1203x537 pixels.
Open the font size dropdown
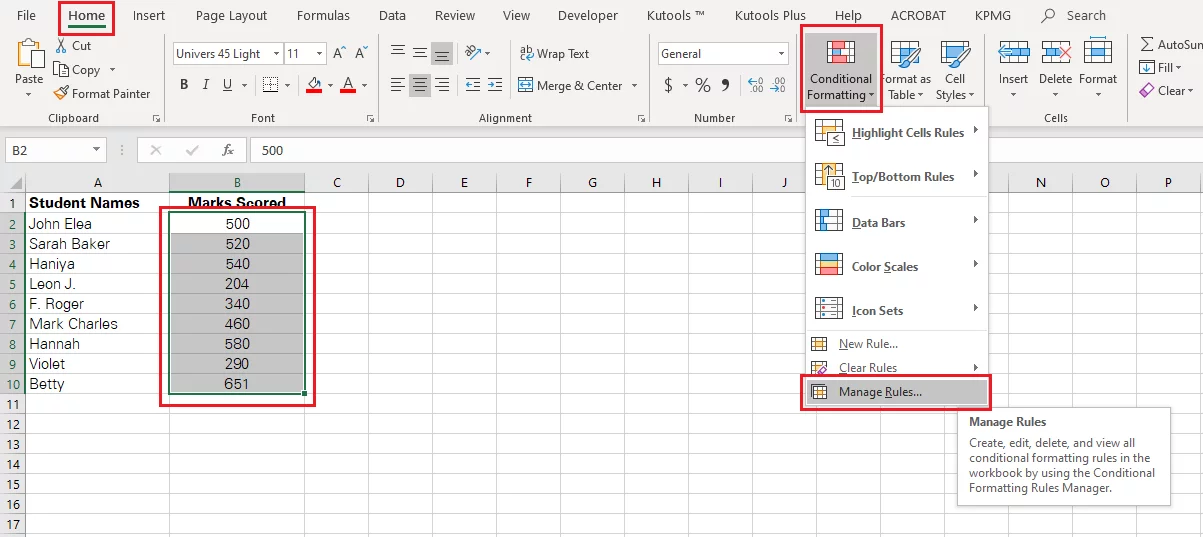[x=320, y=54]
